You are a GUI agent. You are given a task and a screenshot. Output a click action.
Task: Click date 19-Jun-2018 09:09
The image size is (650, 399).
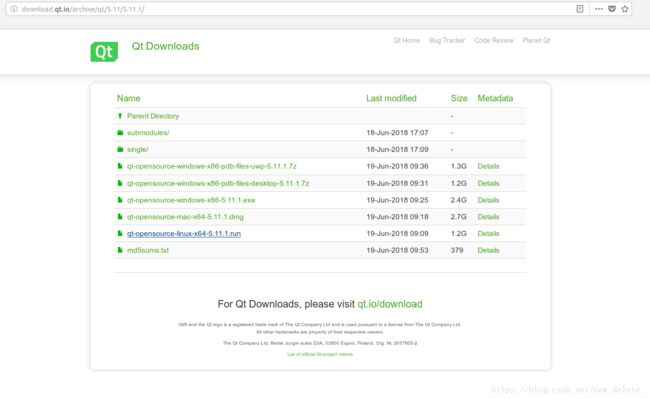pos(397,233)
